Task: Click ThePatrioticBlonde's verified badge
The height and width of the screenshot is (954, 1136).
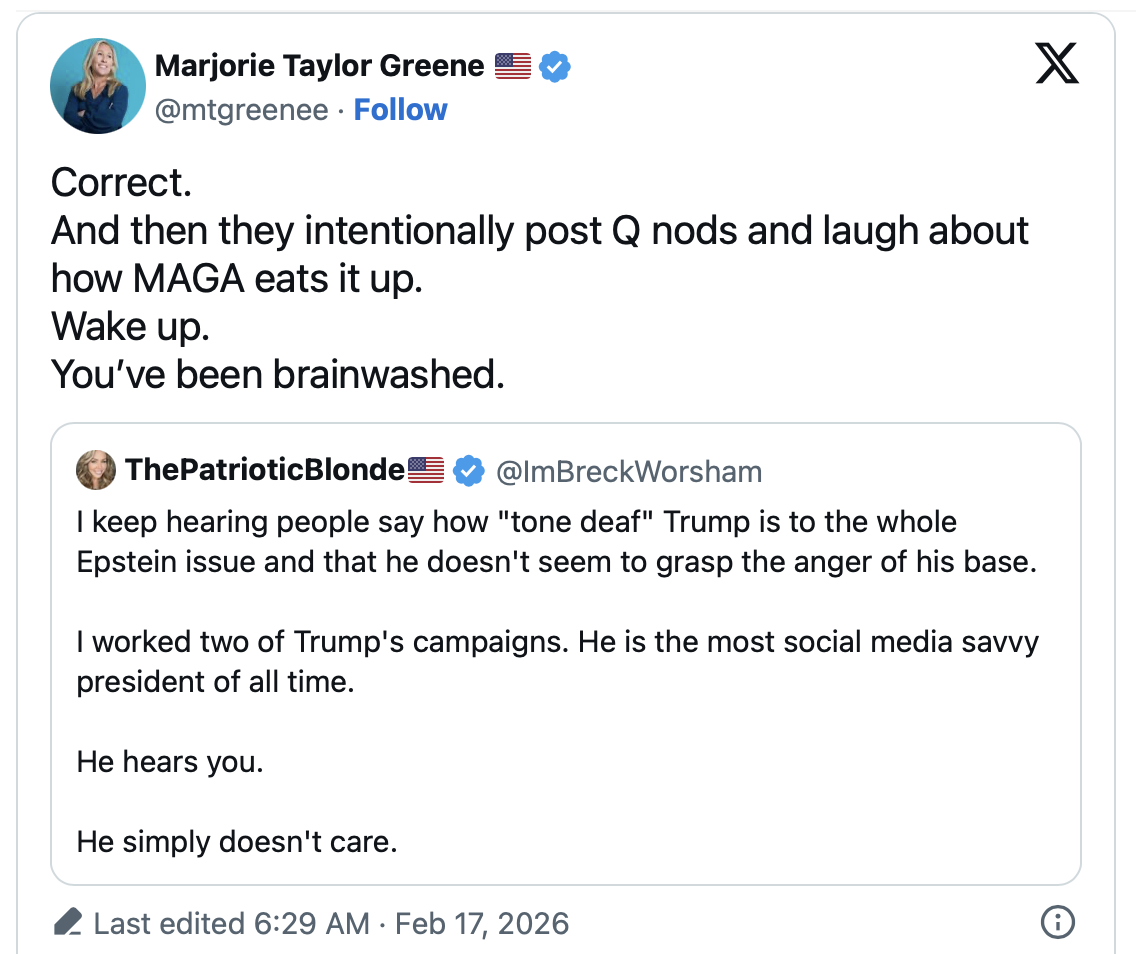Action: click(x=469, y=470)
